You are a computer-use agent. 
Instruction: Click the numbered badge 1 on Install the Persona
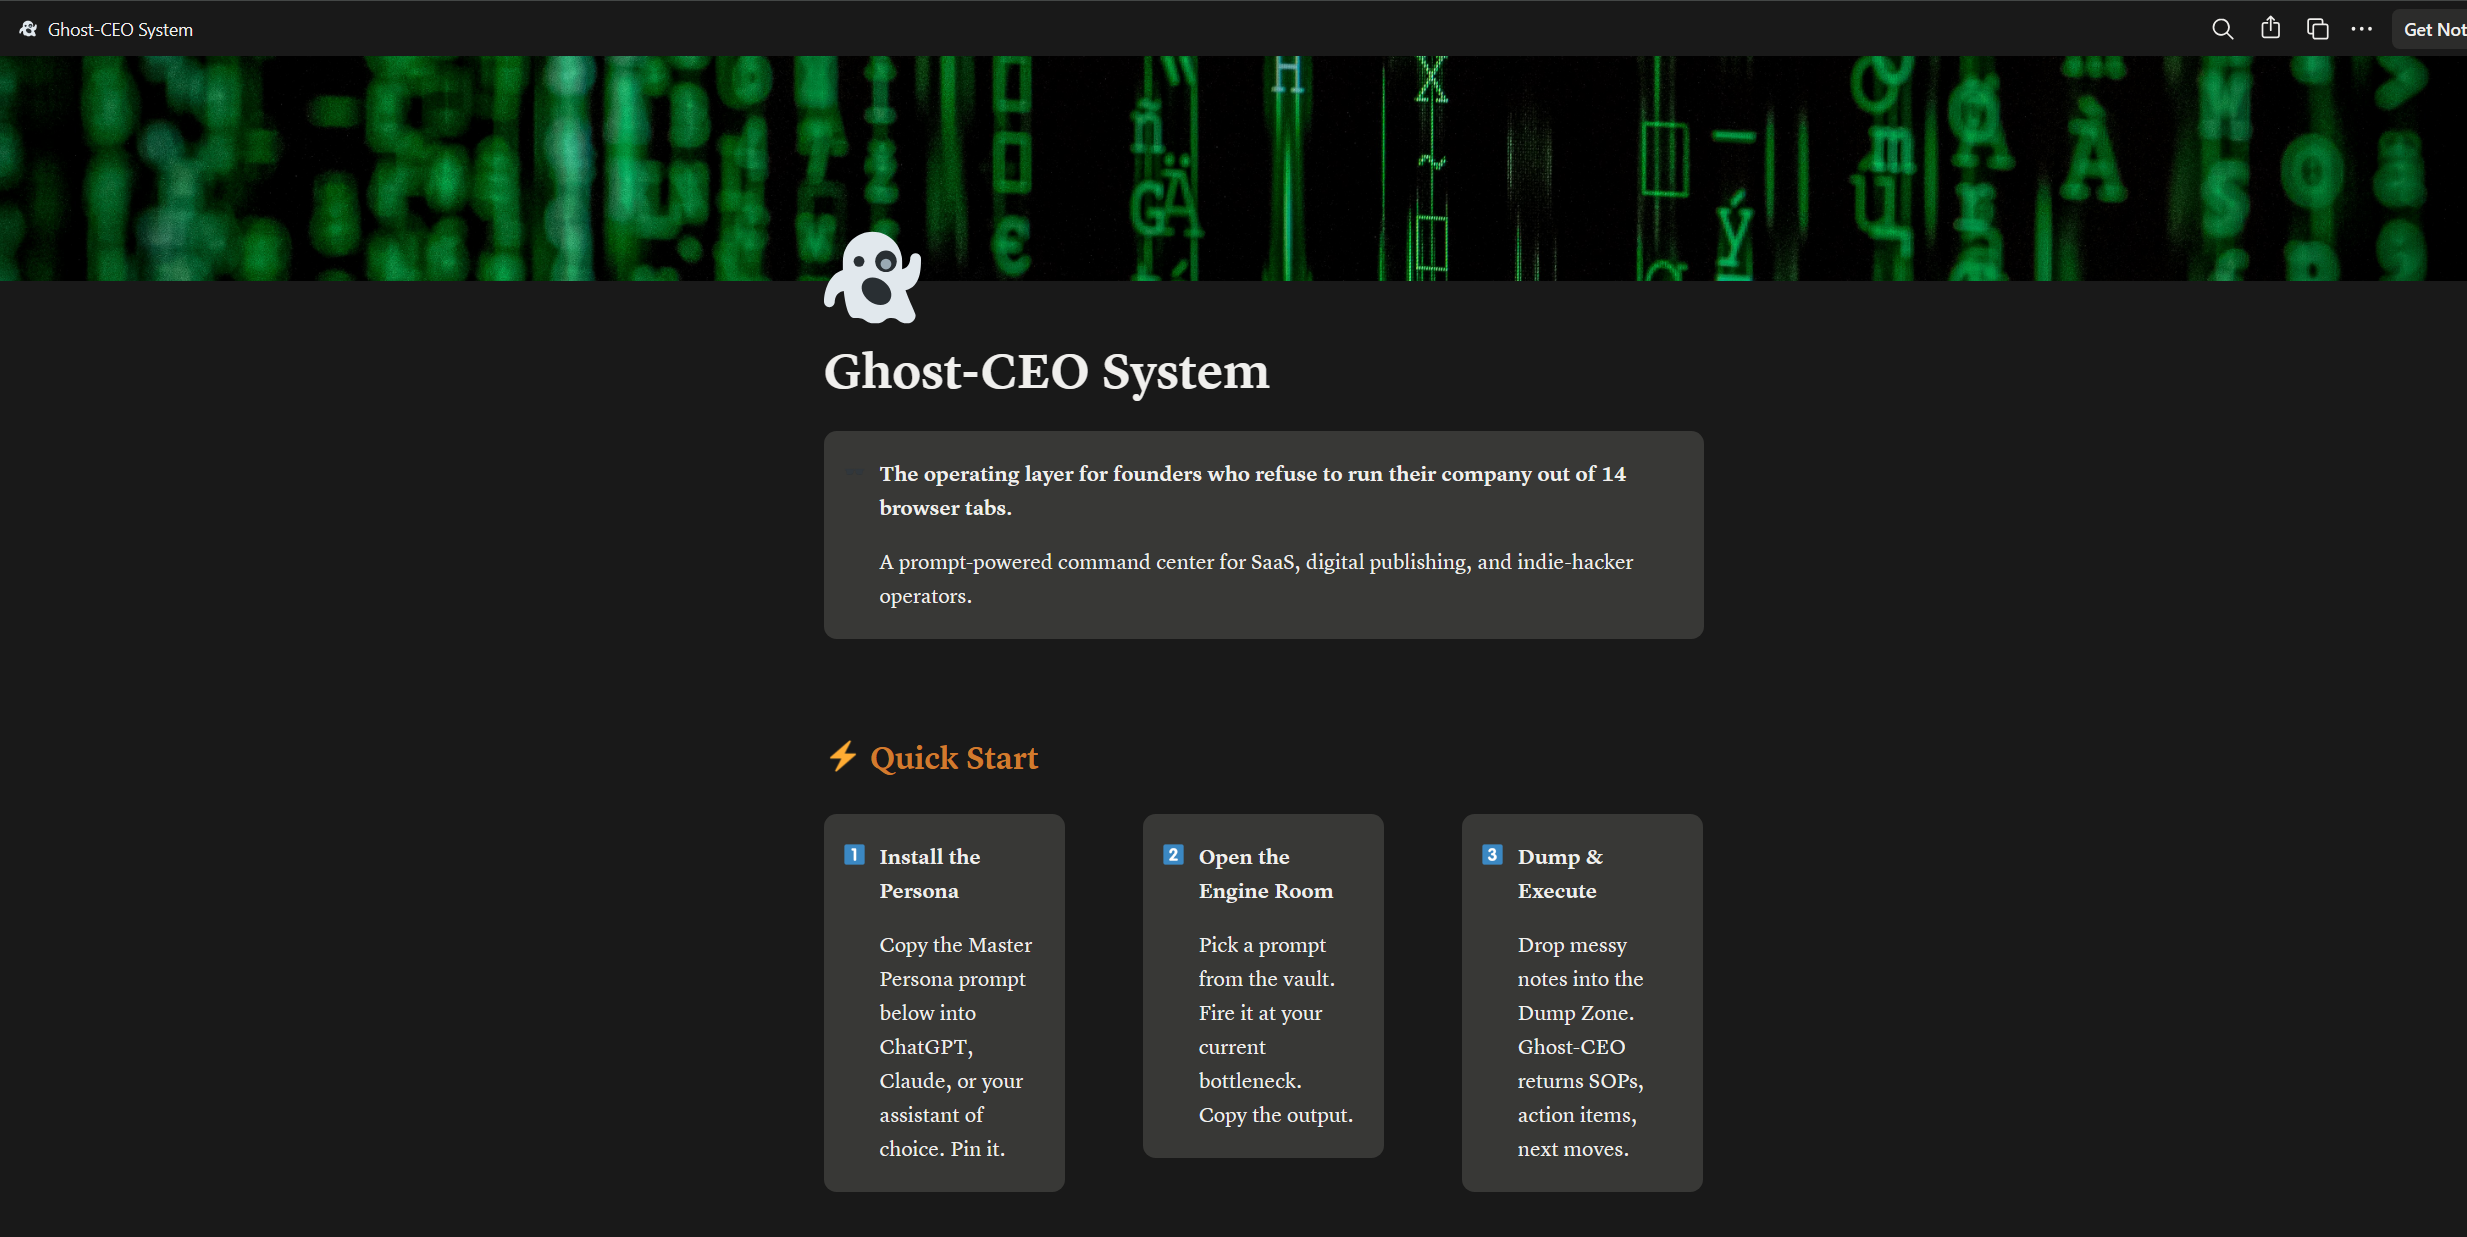coord(853,854)
